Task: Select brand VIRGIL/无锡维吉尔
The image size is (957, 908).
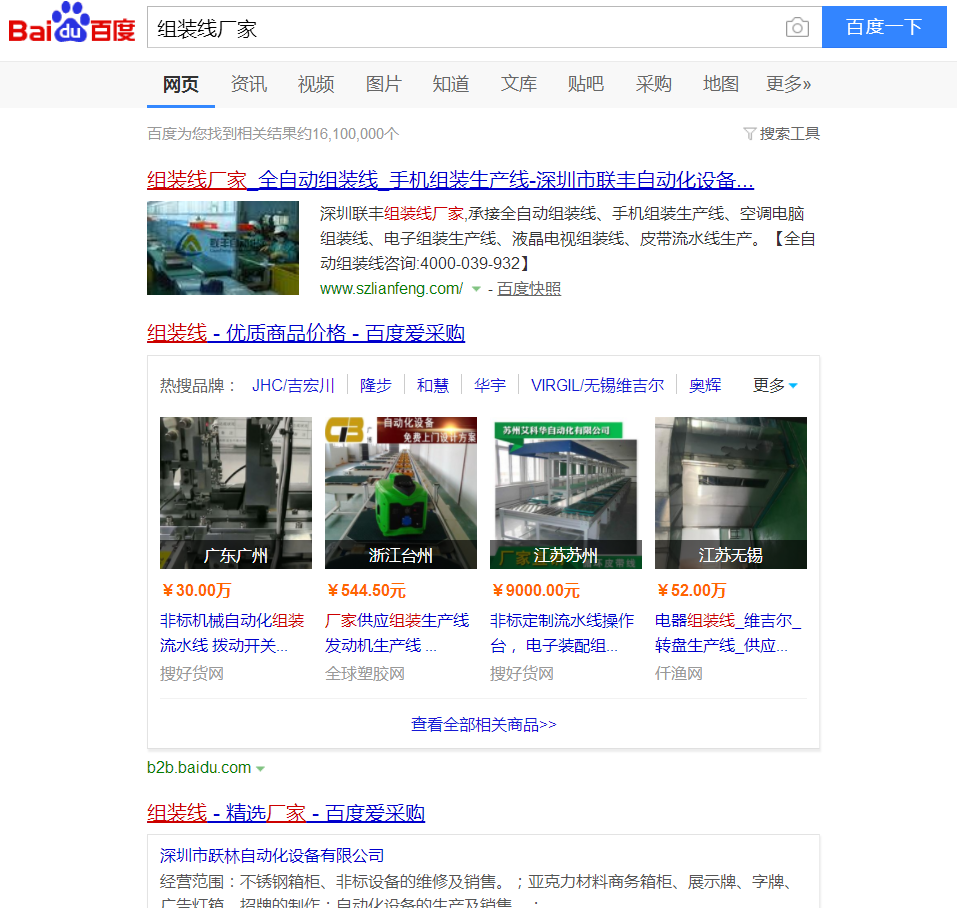Action: [597, 386]
